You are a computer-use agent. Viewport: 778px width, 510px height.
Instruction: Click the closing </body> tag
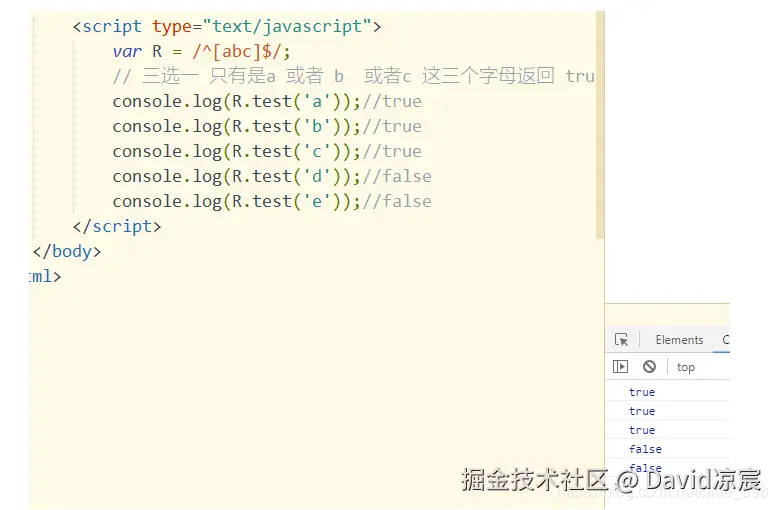pos(67,252)
